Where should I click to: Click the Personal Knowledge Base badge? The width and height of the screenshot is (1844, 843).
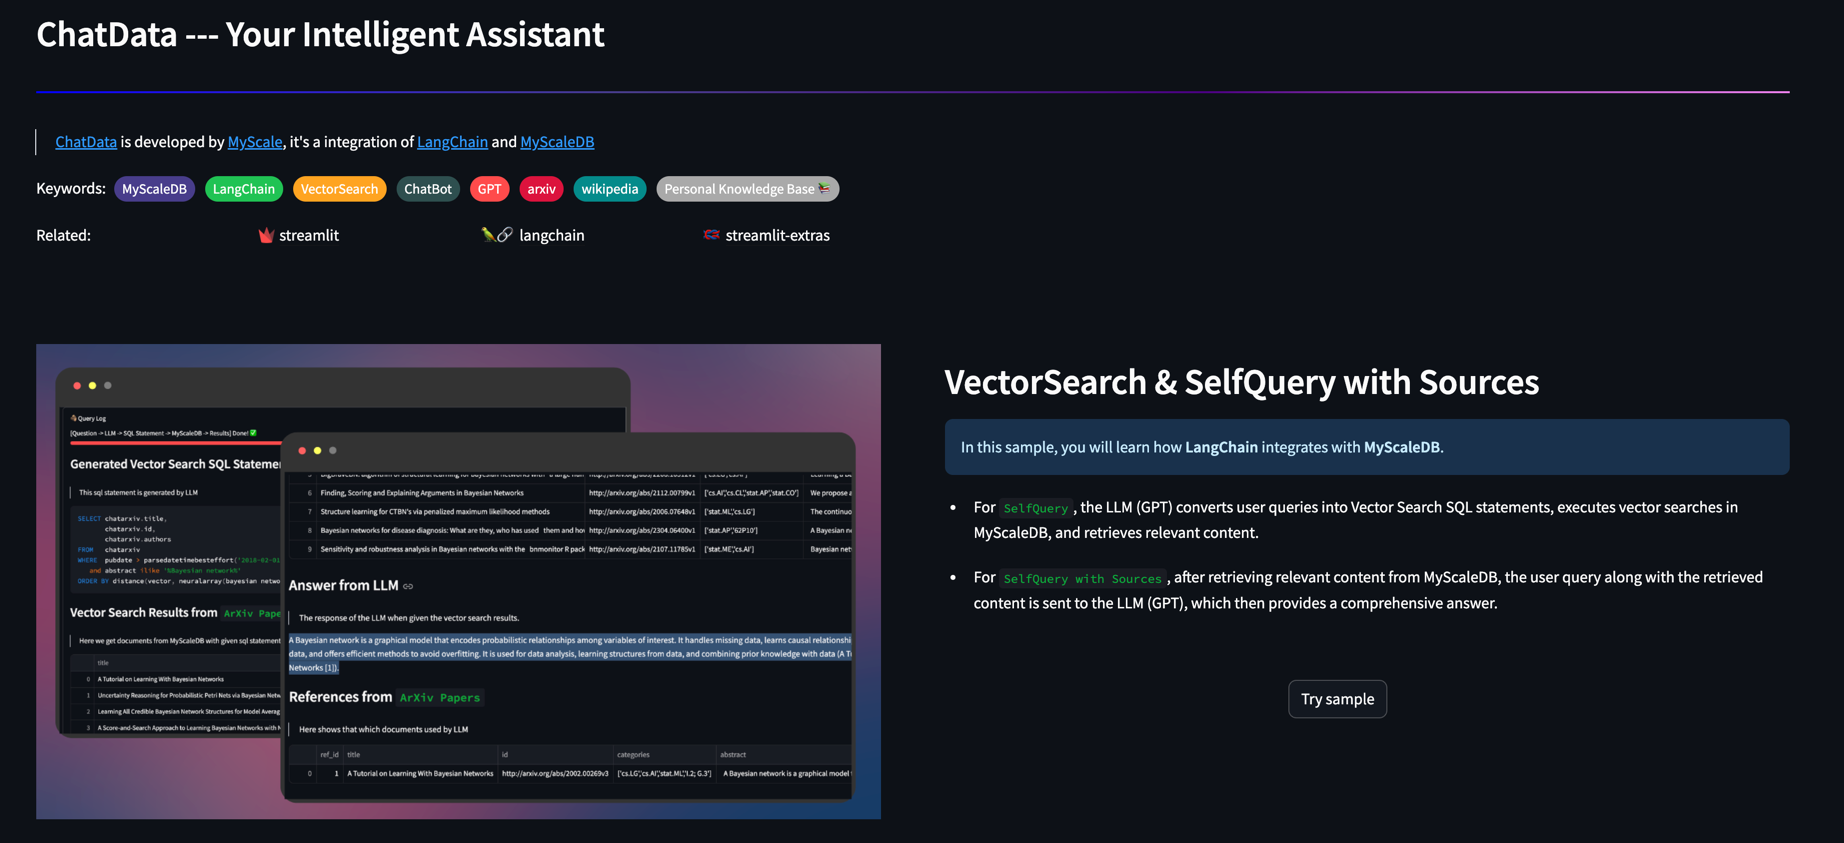click(747, 189)
